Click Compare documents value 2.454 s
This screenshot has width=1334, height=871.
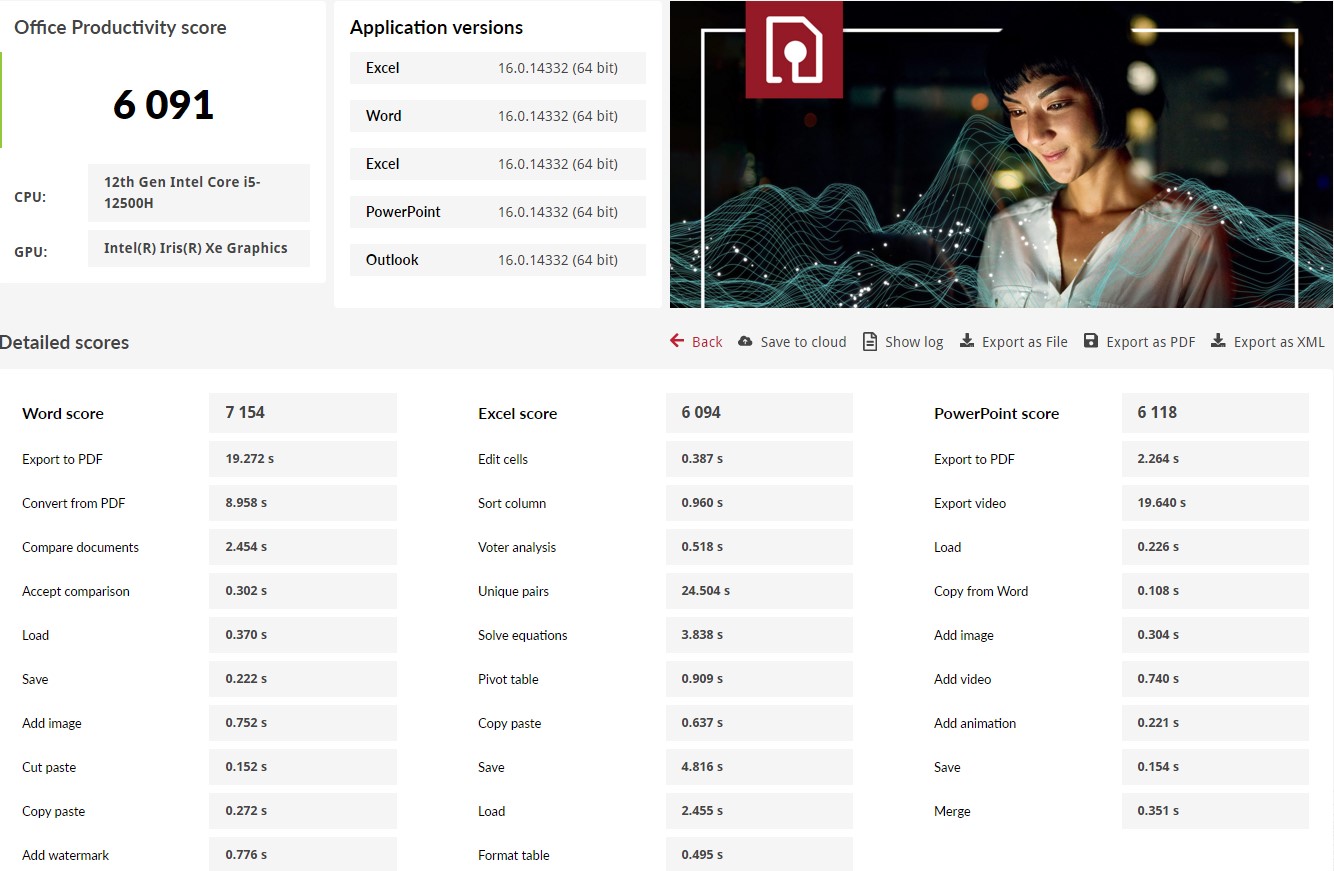(303, 547)
